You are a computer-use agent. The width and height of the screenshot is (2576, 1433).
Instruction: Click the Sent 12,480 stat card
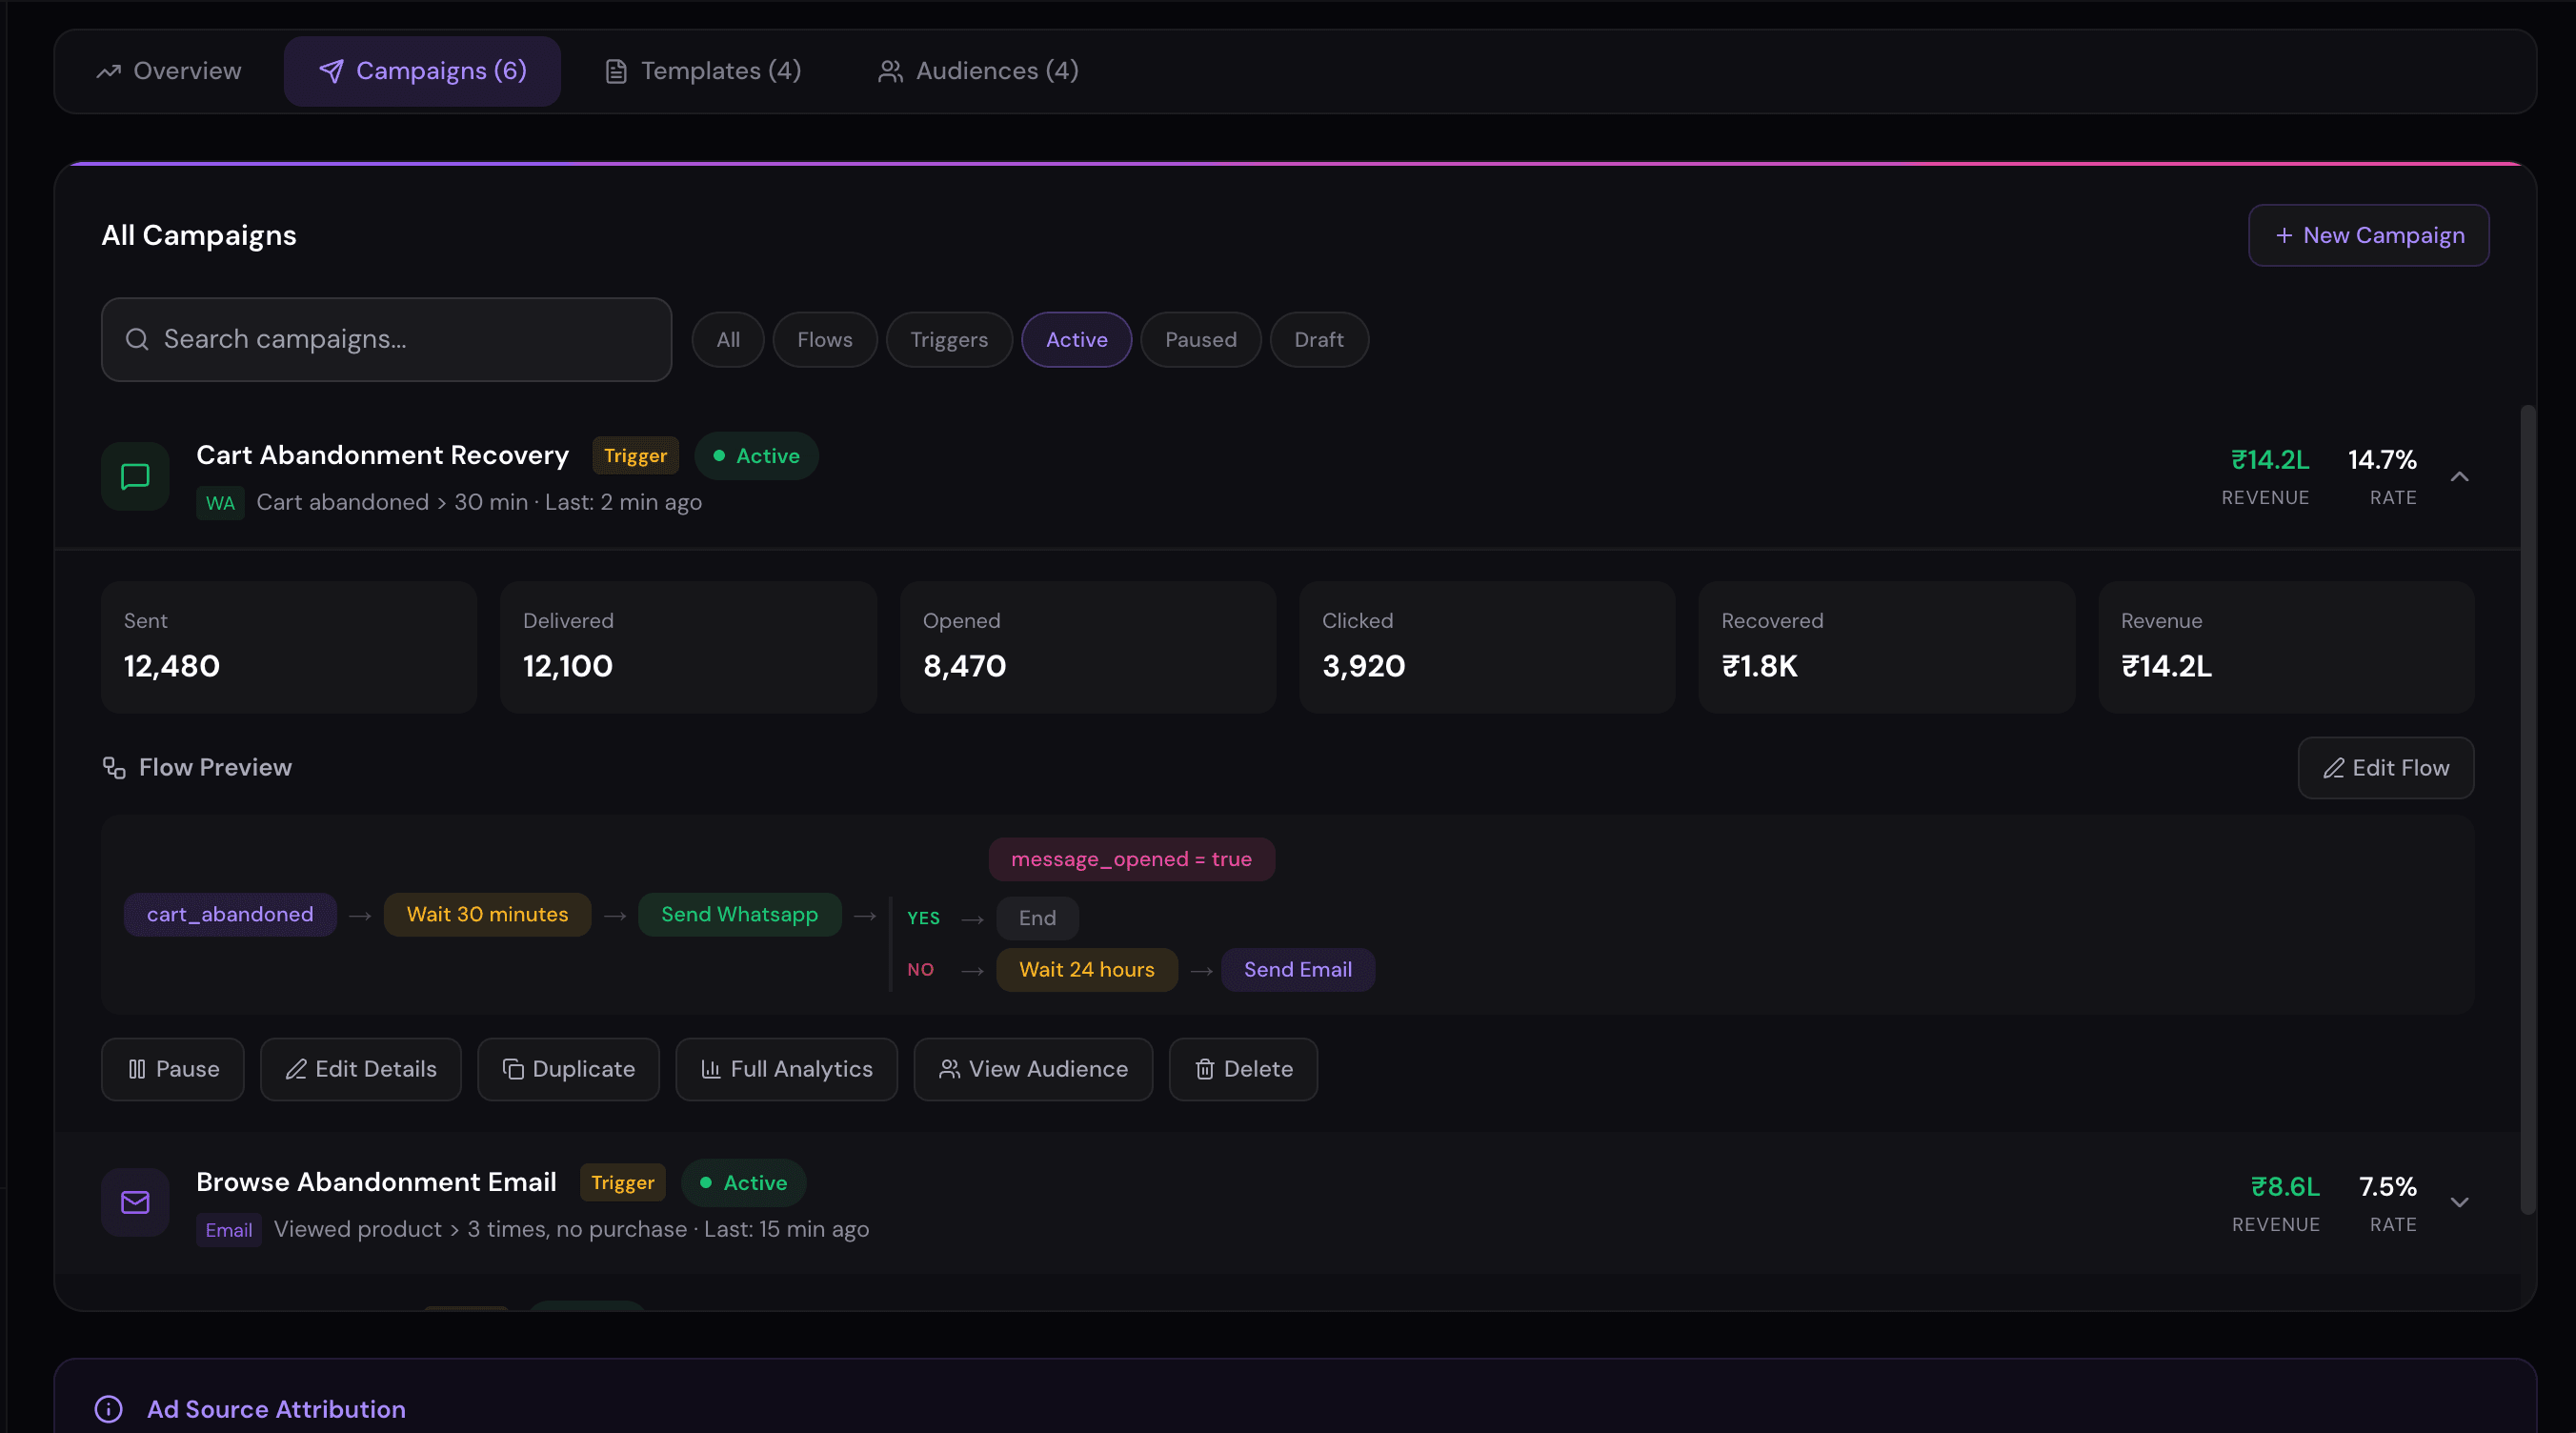(289, 647)
